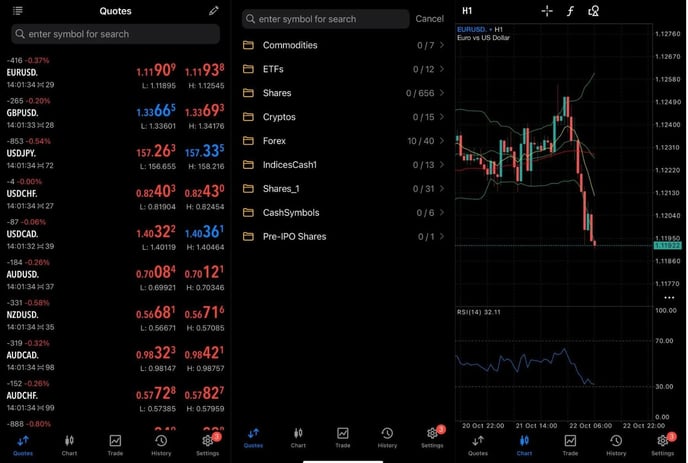688x463 pixels.
Task: Open the indicators (f) icon on chart
Action: pos(570,11)
